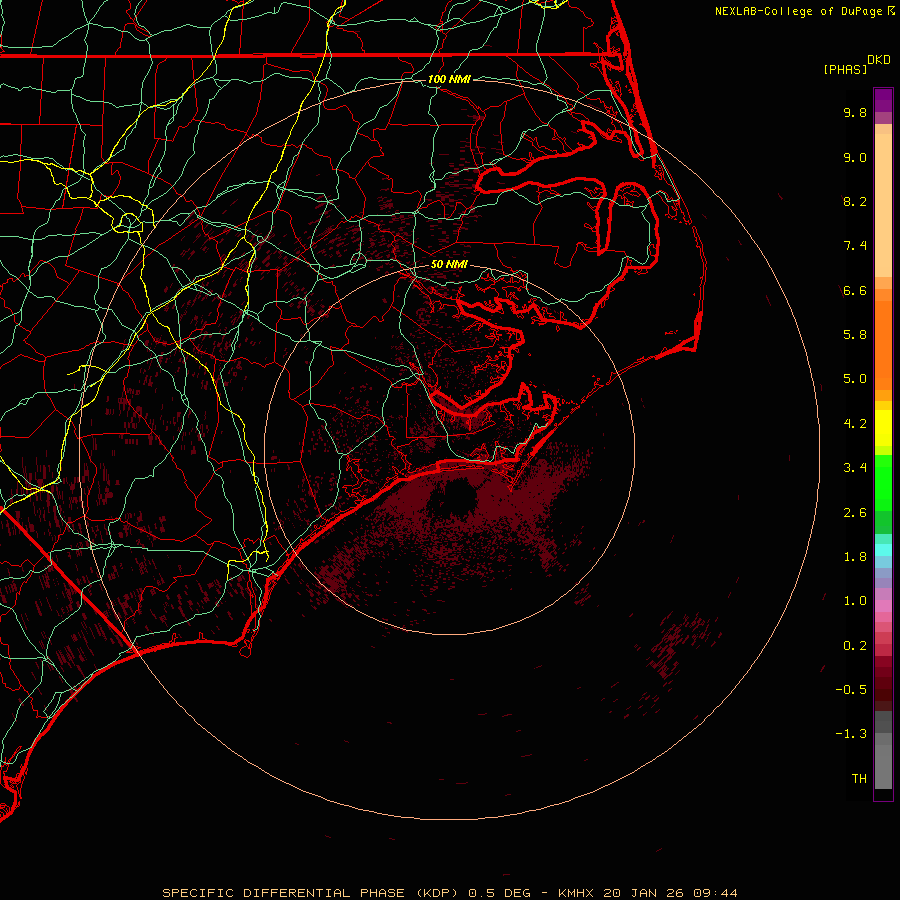This screenshot has width=900, height=900.
Task: Click the 4.2 scale label
Action: [855, 424]
